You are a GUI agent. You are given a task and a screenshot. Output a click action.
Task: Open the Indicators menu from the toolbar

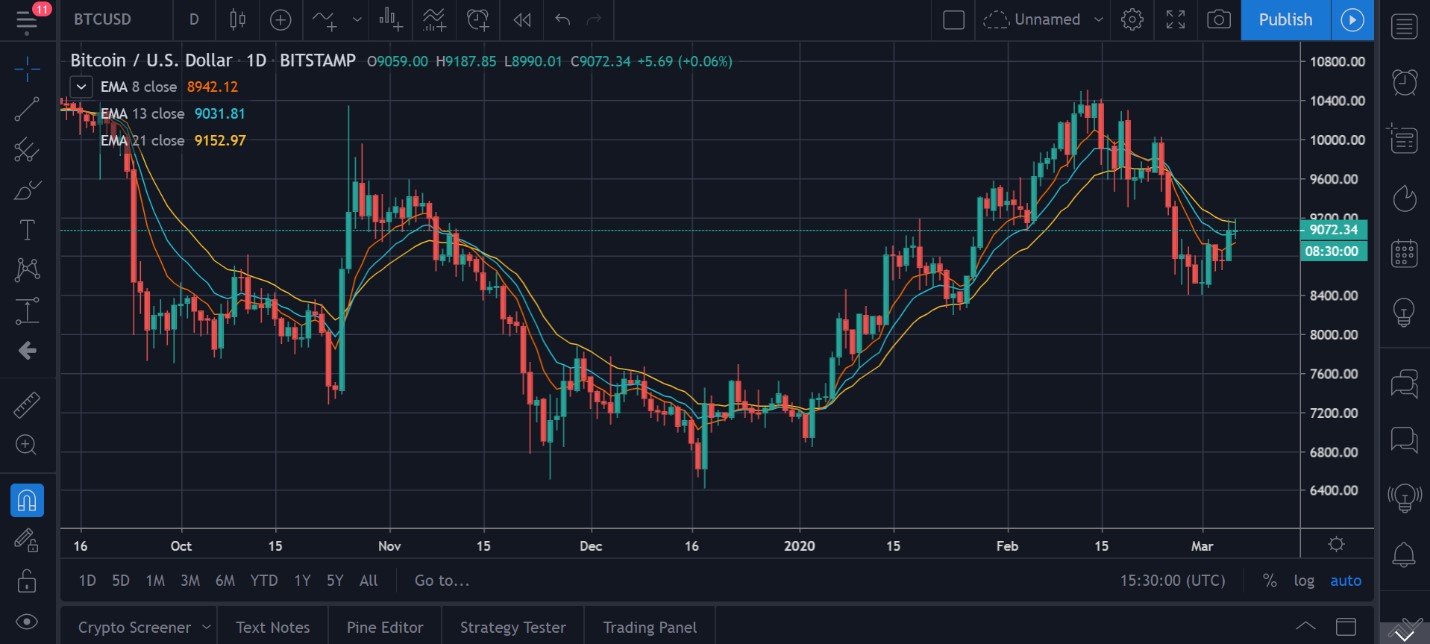pos(323,20)
